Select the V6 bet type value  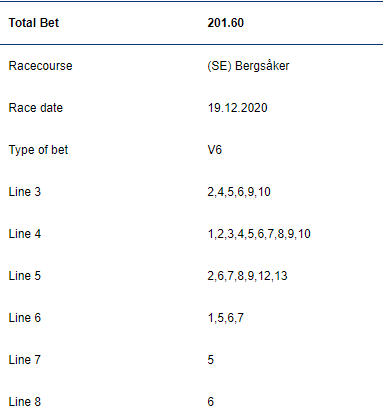[215, 150]
